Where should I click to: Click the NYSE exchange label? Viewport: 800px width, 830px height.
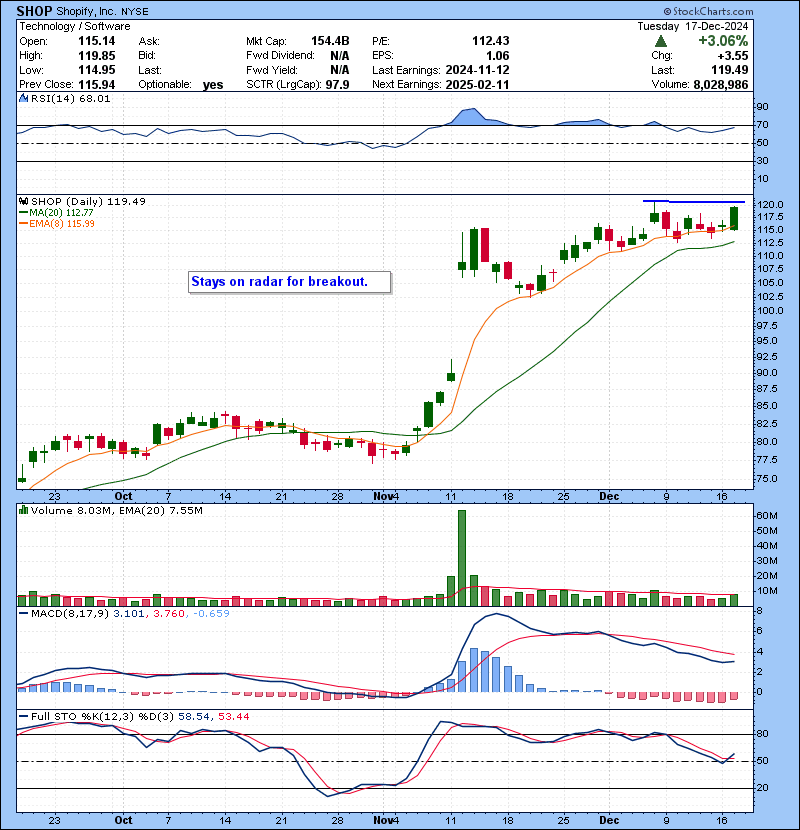(x=135, y=11)
